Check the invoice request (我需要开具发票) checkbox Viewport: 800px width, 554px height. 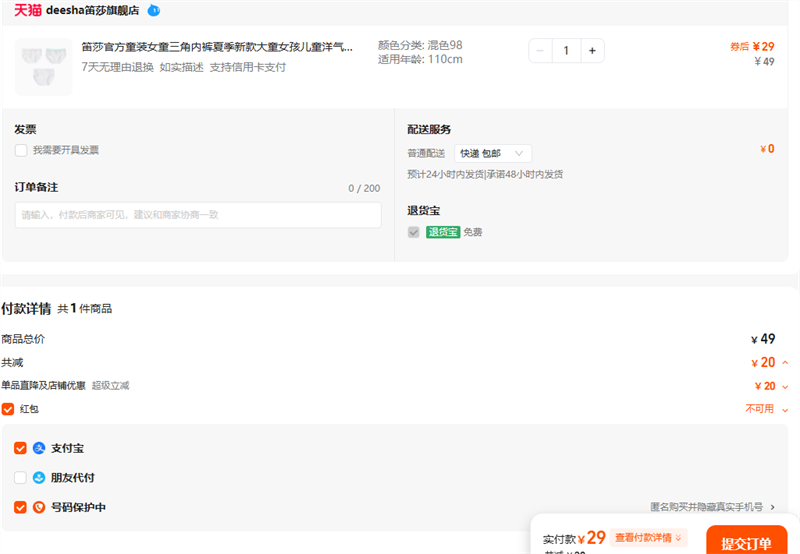pos(21,150)
